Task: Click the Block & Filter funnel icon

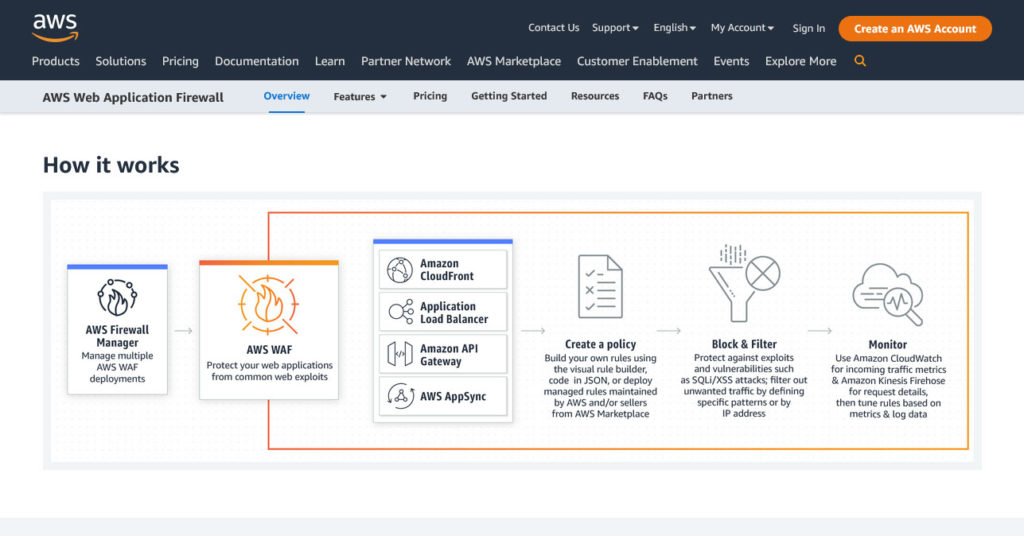Action: pyautogui.click(x=744, y=283)
